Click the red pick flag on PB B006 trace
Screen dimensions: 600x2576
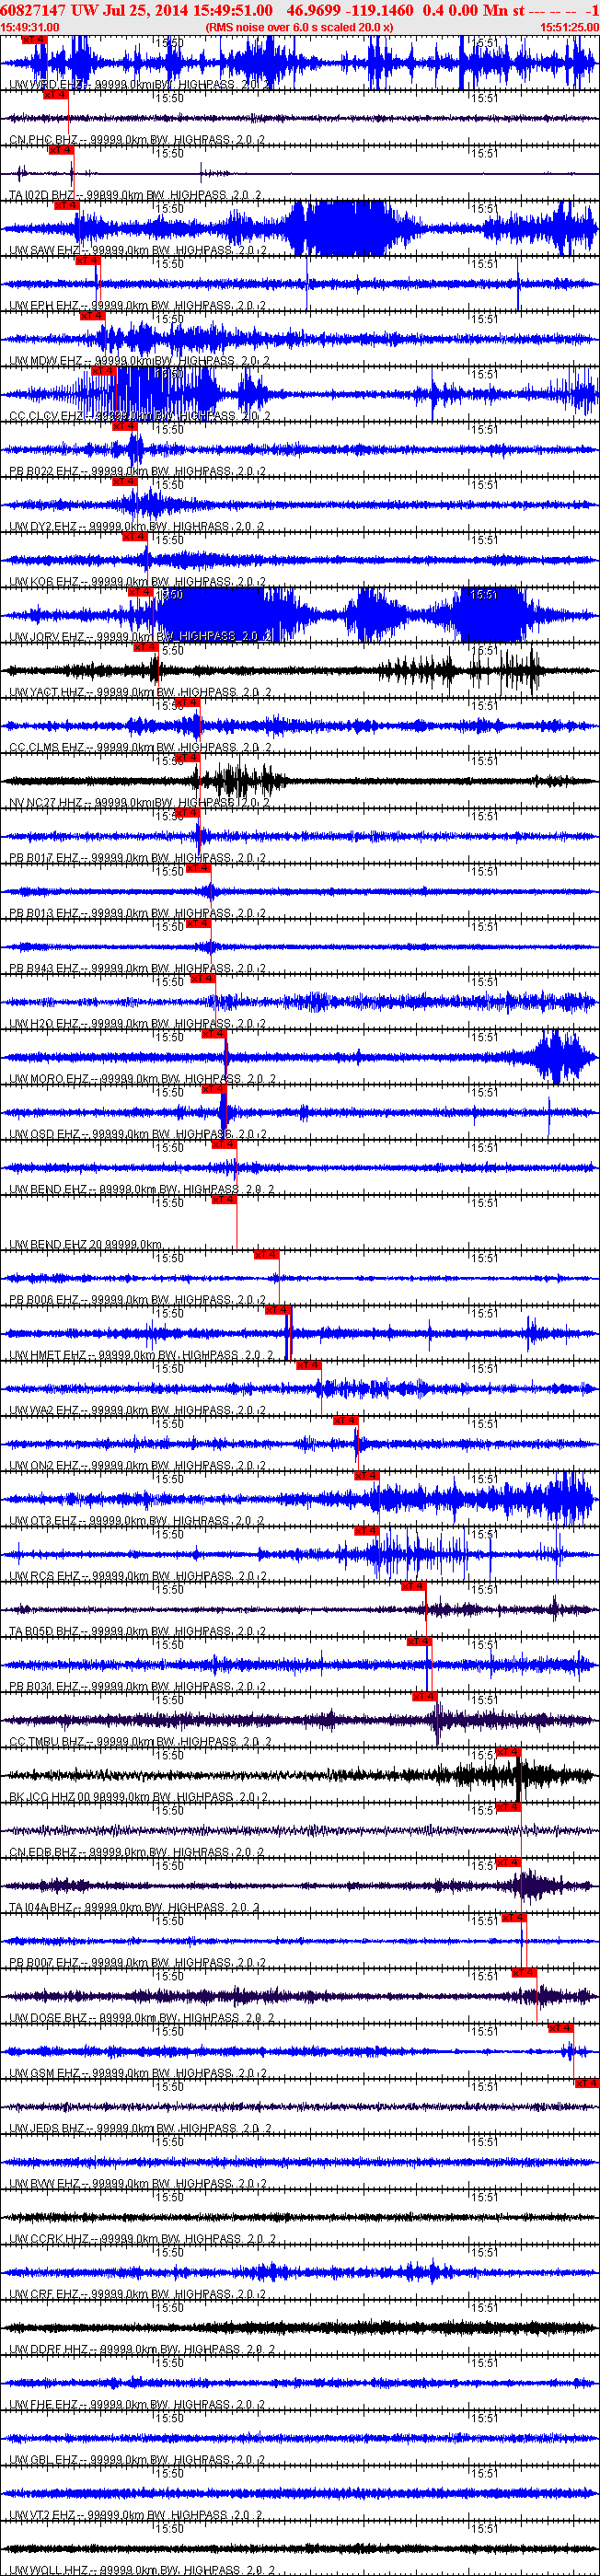pyautogui.click(x=265, y=1254)
